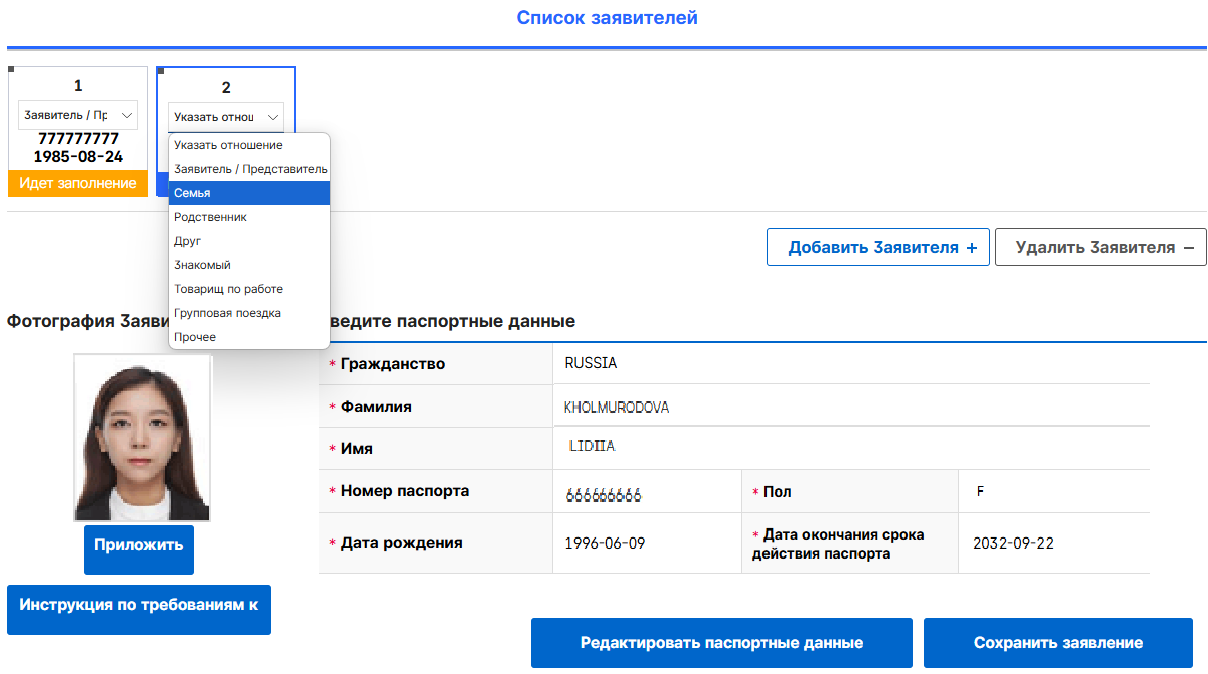Open relationship dropdown of applicant 1

tap(78, 115)
